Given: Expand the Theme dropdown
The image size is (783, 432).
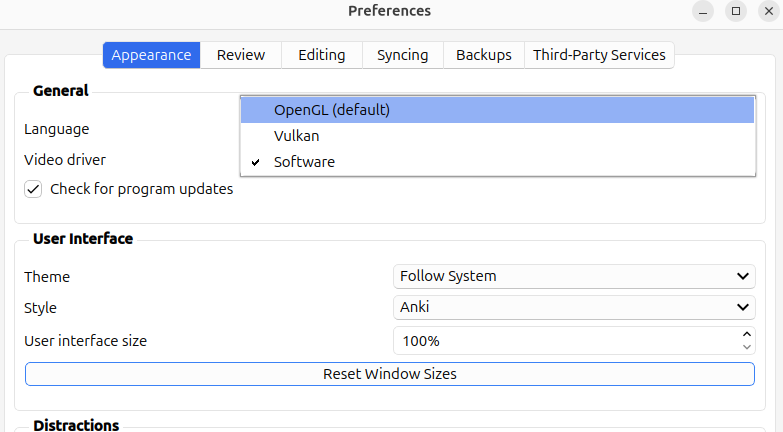Looking at the screenshot, I should tap(573, 276).
